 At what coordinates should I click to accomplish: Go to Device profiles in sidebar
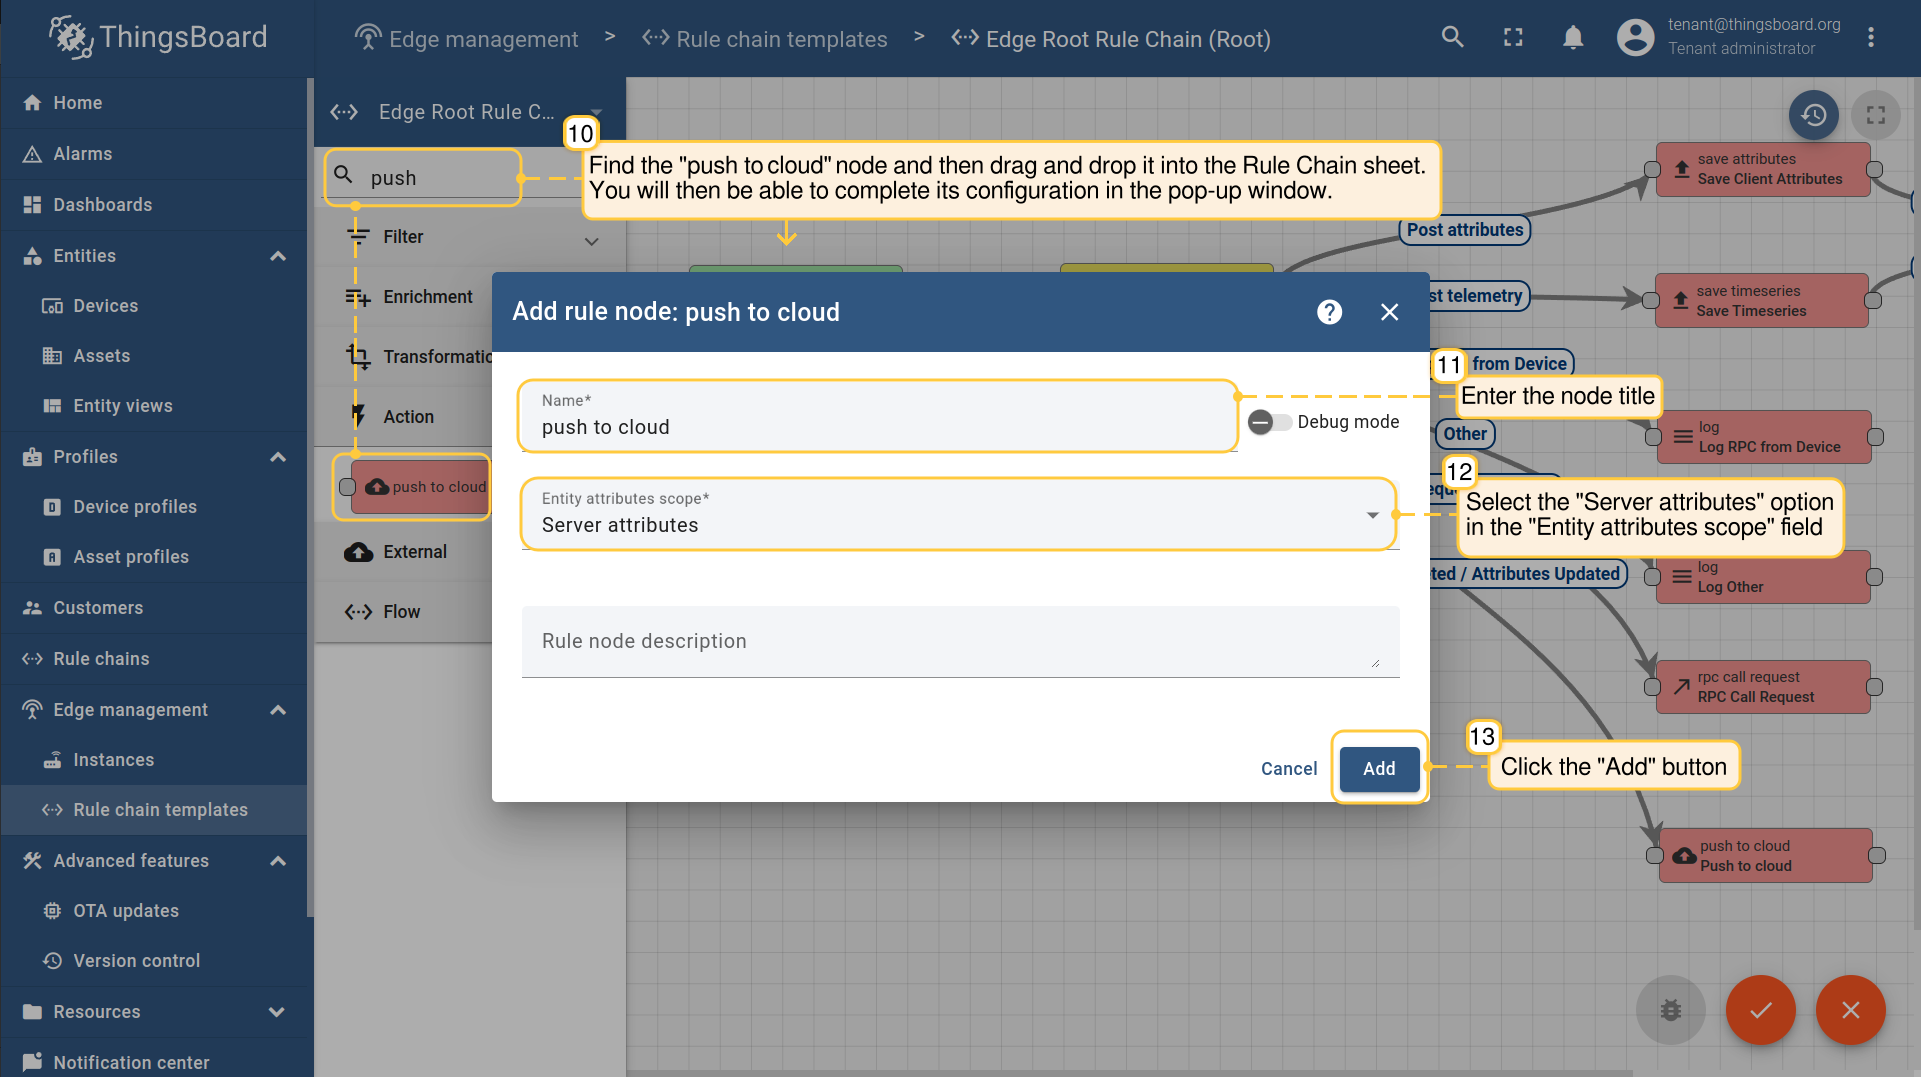pyautogui.click(x=135, y=507)
